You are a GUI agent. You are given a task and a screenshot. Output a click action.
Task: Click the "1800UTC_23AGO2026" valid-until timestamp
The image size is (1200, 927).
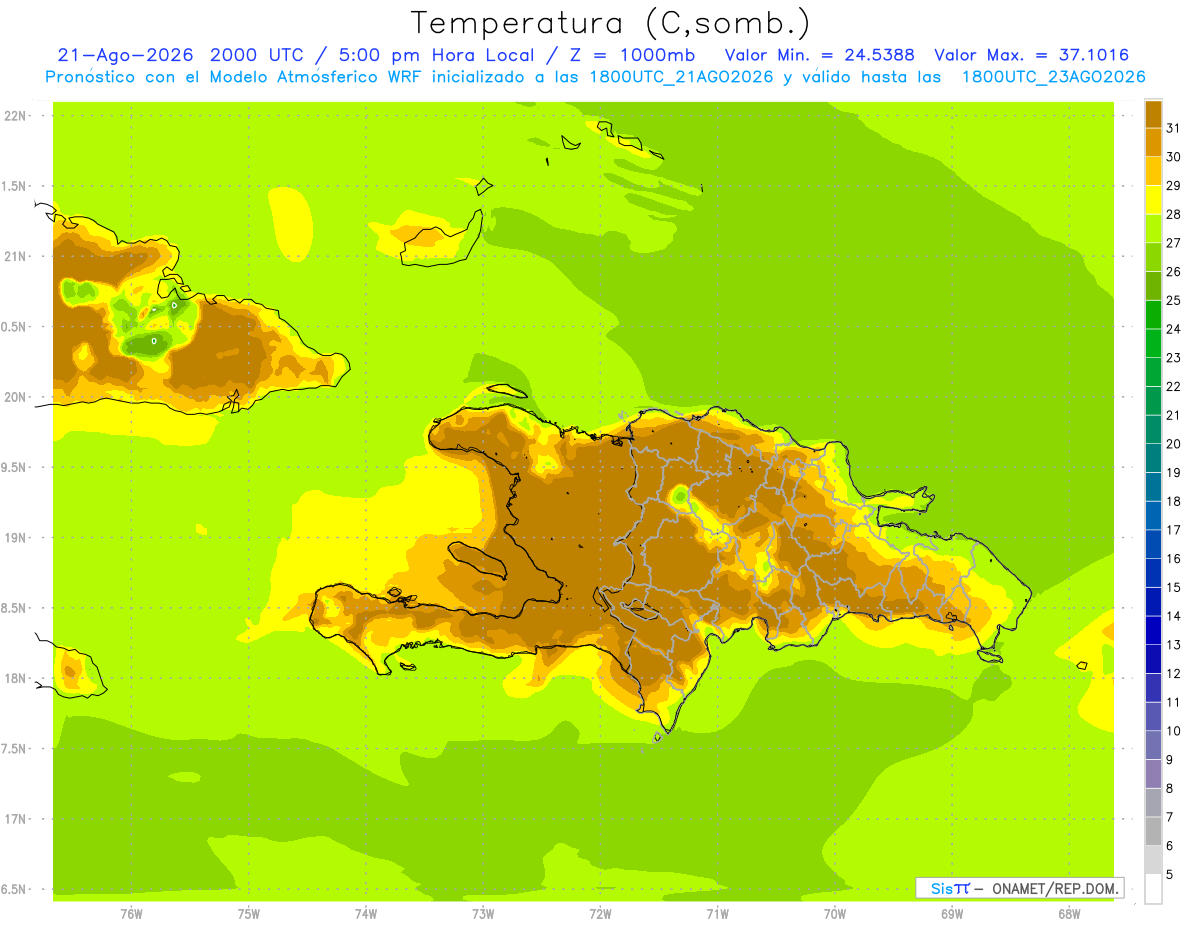coord(1054,77)
